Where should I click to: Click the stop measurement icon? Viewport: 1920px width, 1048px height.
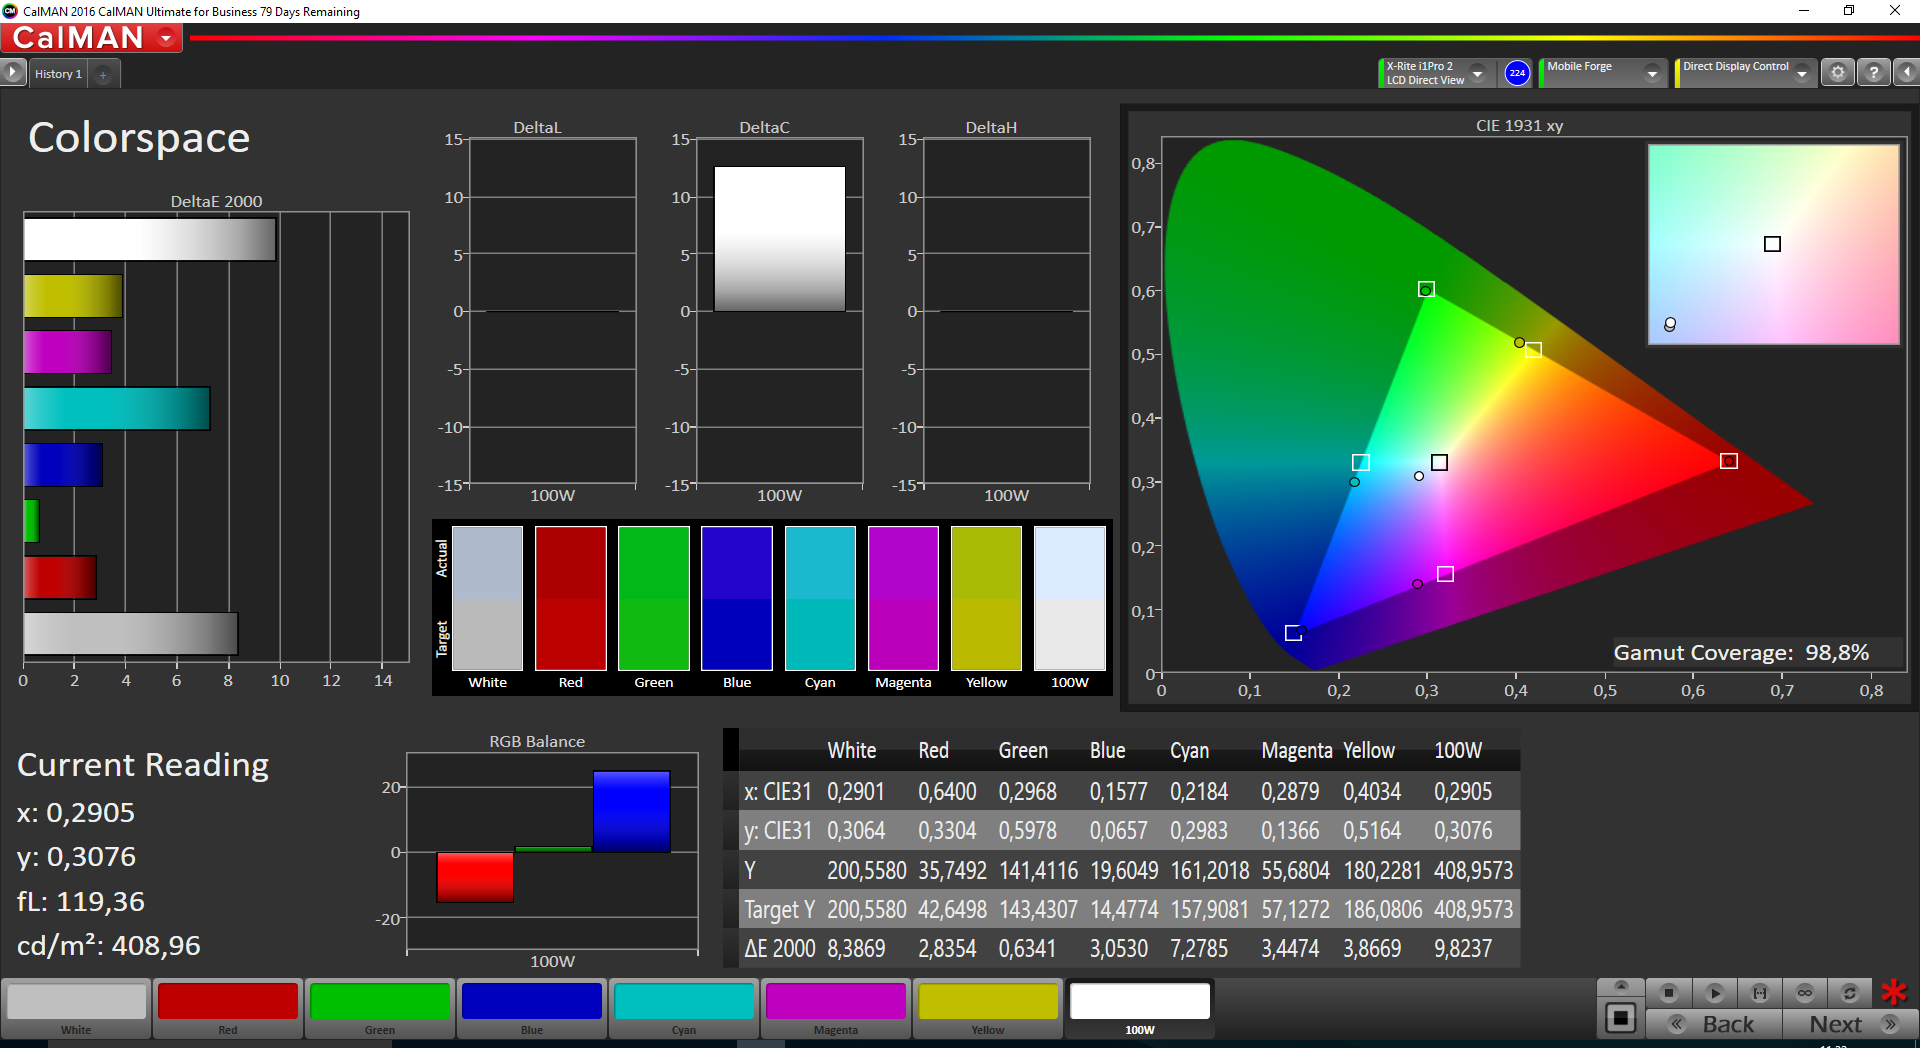[1669, 993]
